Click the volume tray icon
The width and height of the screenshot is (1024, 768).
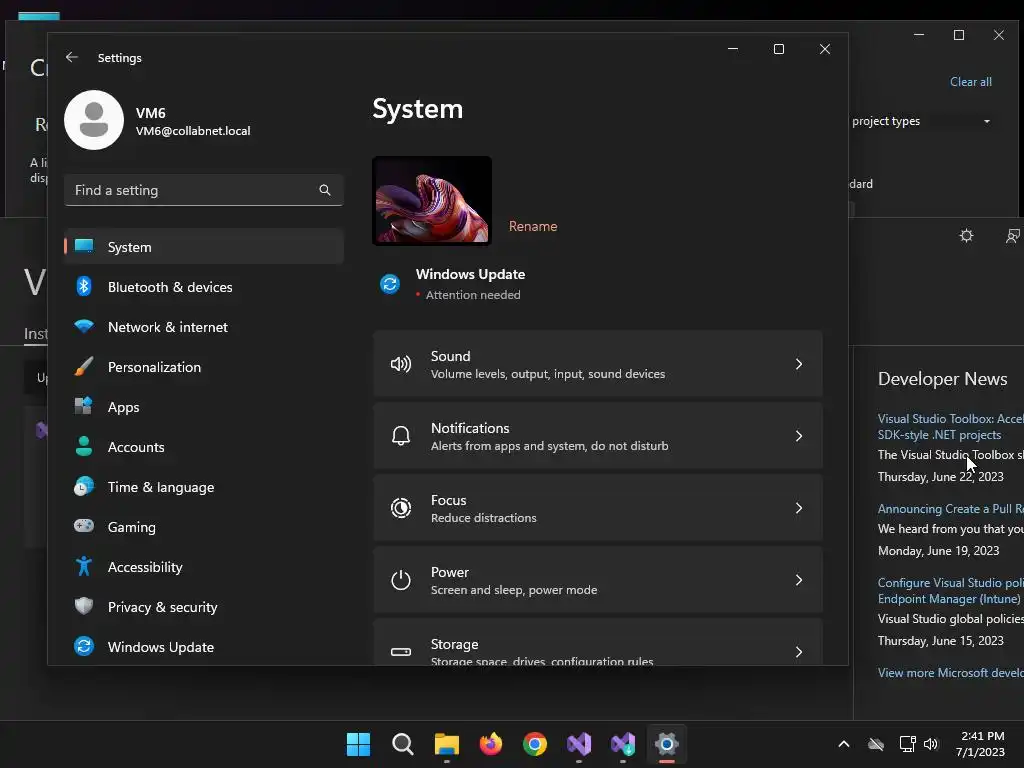[931, 744]
